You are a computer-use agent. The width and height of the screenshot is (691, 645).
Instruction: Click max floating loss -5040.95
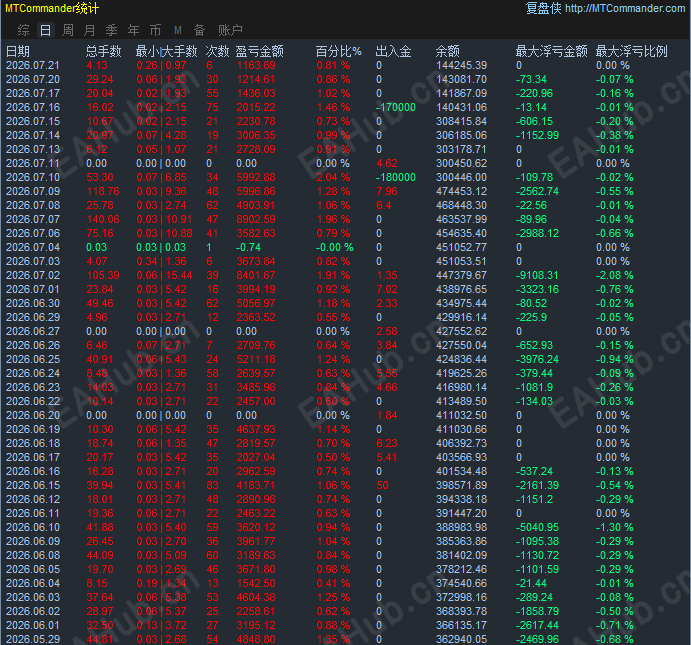(537, 527)
